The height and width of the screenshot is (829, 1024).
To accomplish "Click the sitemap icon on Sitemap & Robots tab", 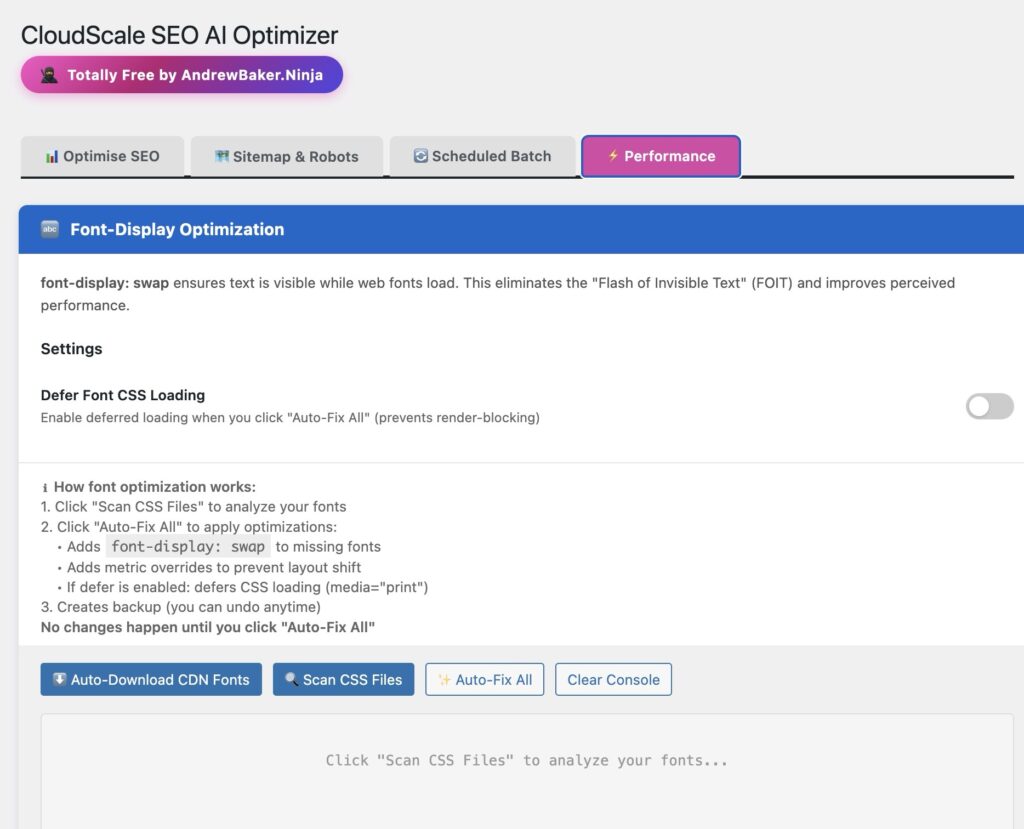I will (x=222, y=156).
